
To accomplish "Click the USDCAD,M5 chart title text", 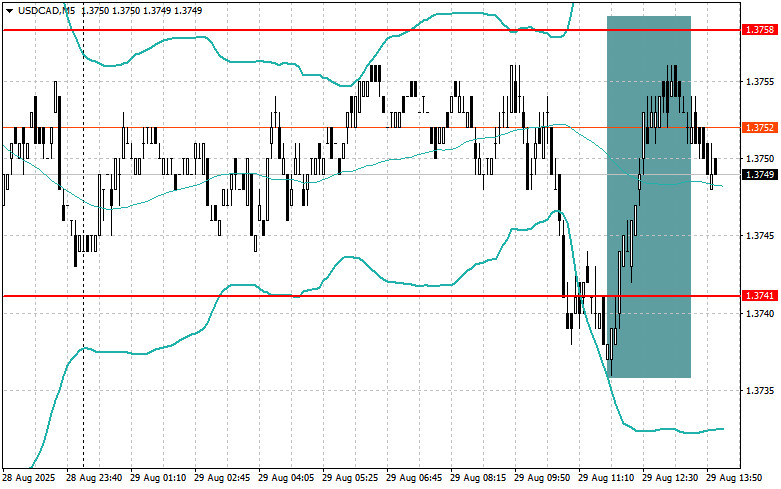I will tap(47, 10).
